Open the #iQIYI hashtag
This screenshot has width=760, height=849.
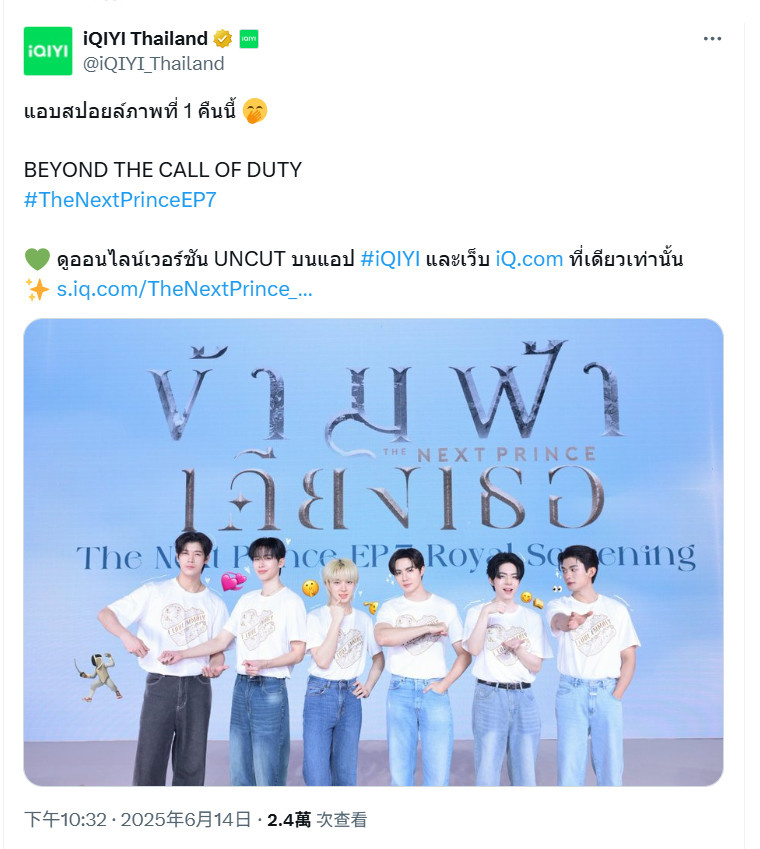point(390,259)
